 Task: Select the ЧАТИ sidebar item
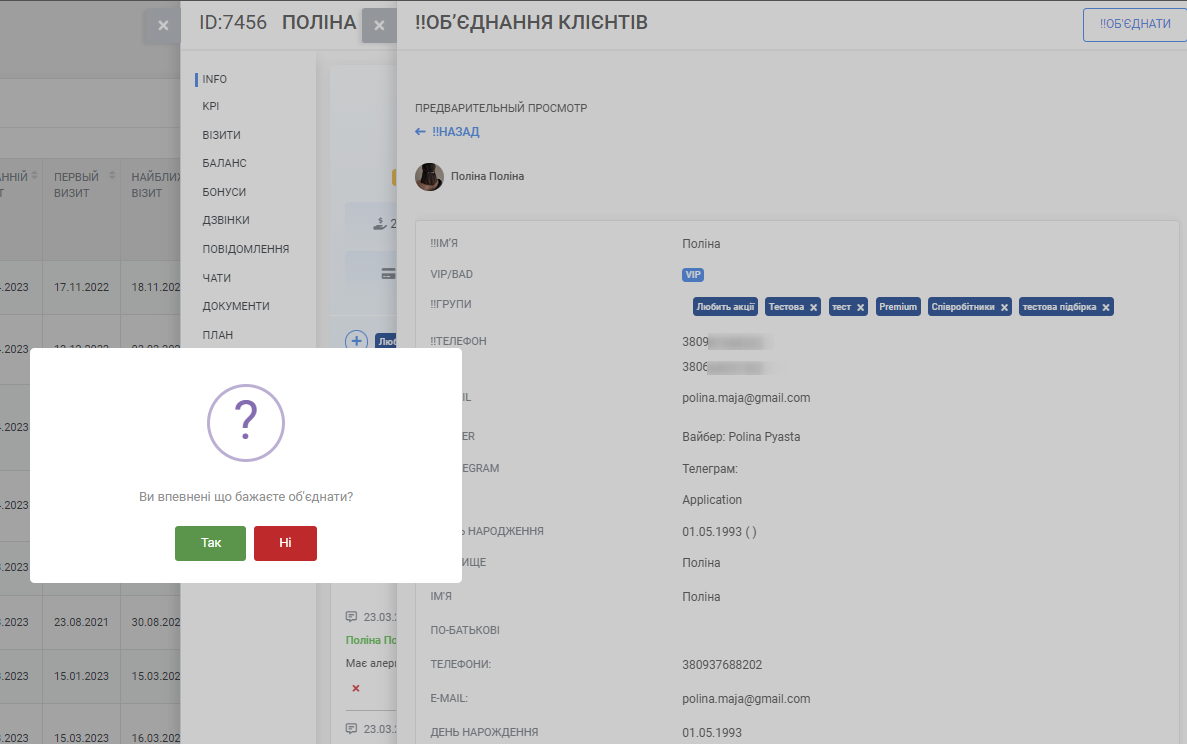(x=217, y=278)
